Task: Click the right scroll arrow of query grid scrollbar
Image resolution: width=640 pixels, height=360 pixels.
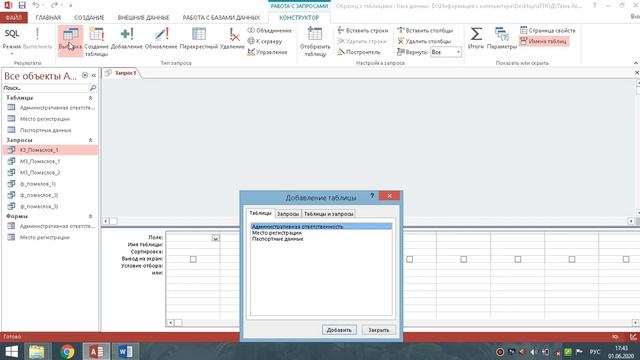Action: (635, 323)
